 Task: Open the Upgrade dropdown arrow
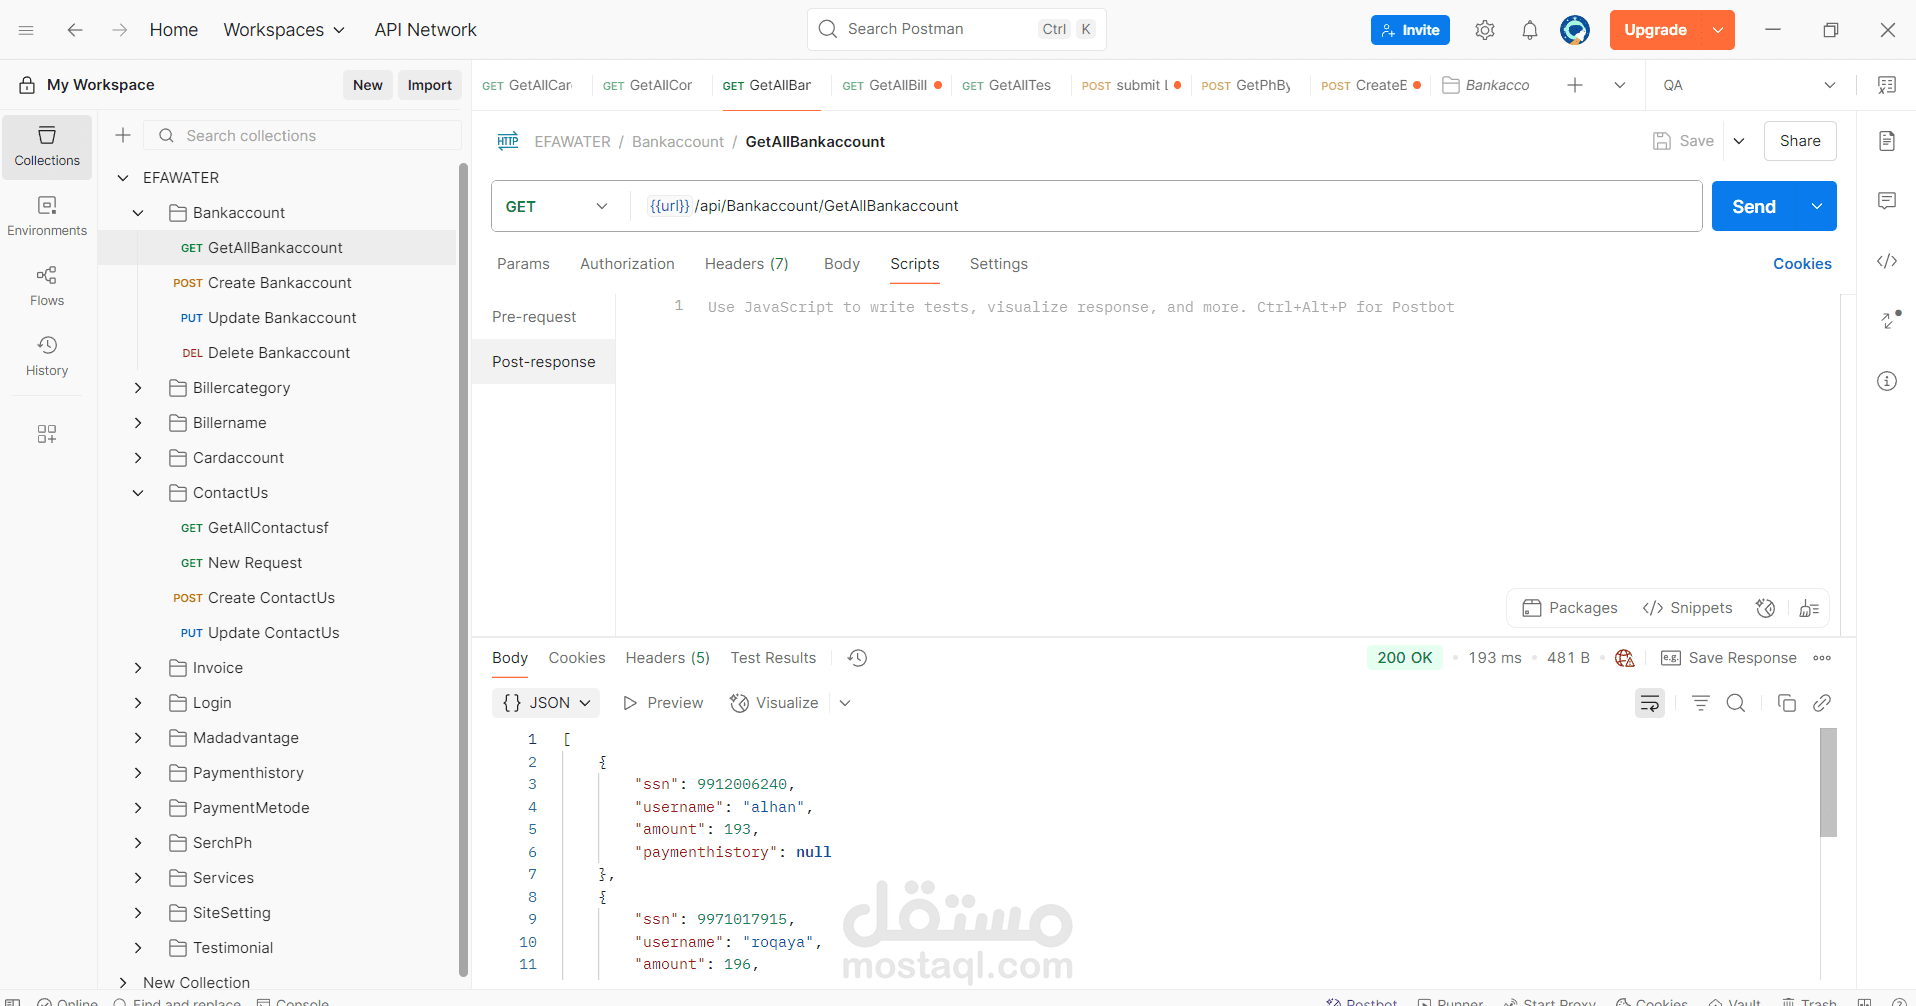pos(1718,30)
